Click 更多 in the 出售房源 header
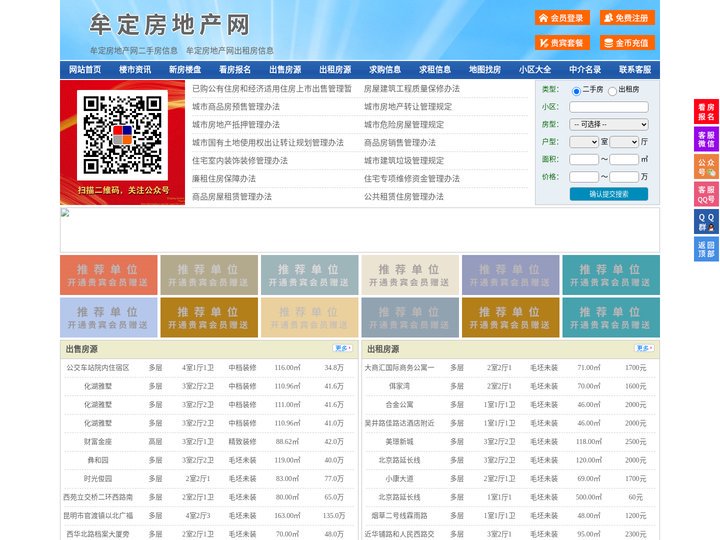Viewport: 720px width, 540px height. click(x=343, y=348)
